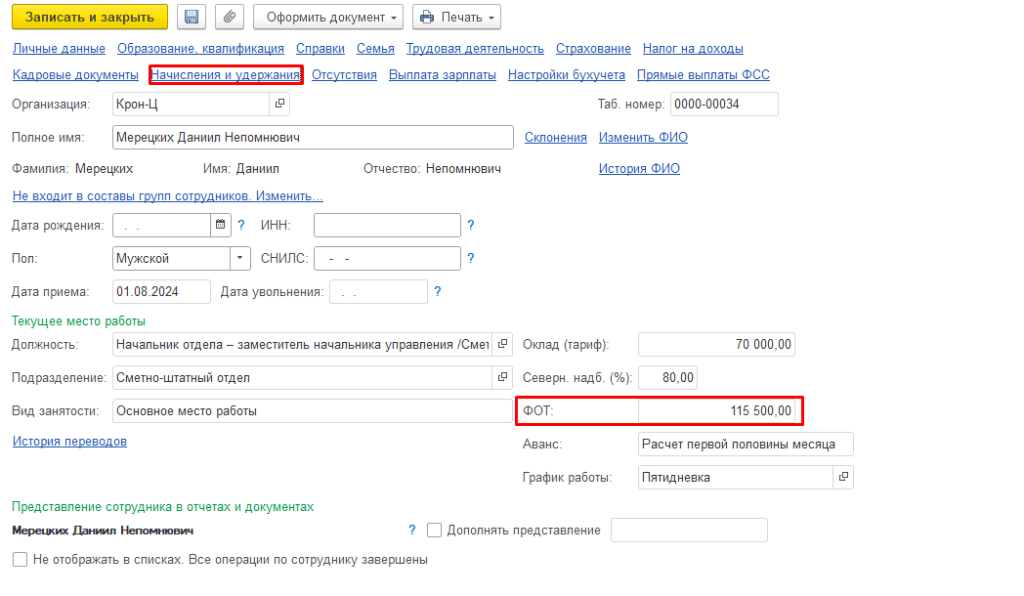The image size is (1024, 596).
Task: Open the История переводов link
Action: (69, 441)
